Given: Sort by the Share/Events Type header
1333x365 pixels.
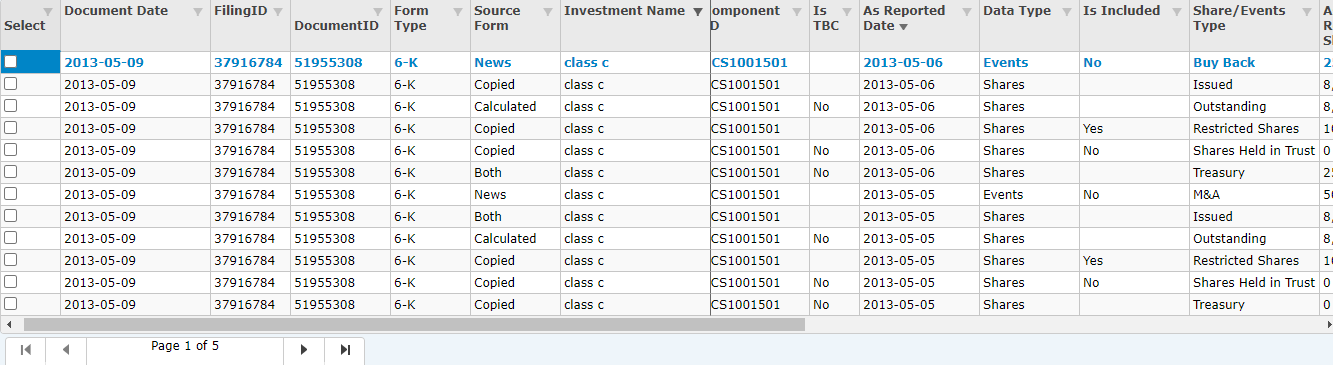Looking at the screenshot, I should point(1227,18).
